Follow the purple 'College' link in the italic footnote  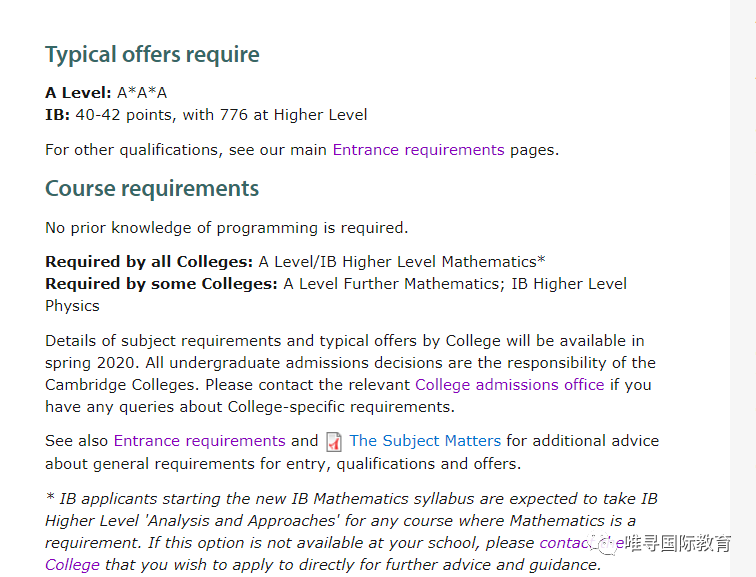tap(72, 564)
